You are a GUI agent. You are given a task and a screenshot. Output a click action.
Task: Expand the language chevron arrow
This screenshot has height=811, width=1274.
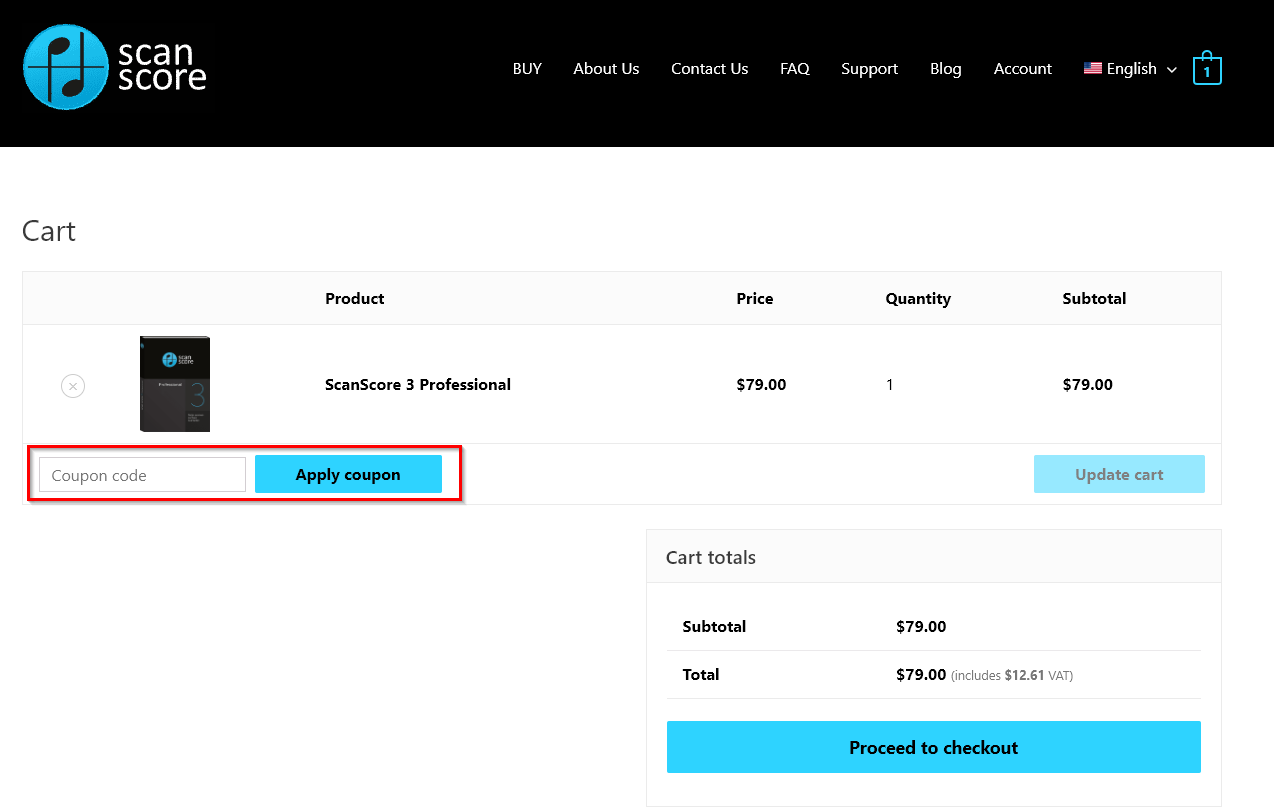(x=1172, y=70)
